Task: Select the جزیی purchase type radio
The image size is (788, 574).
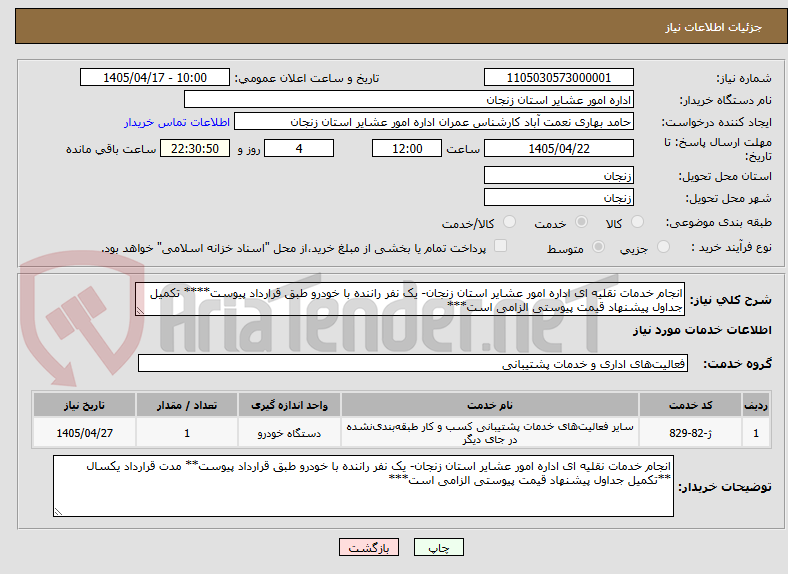Action: (x=663, y=246)
